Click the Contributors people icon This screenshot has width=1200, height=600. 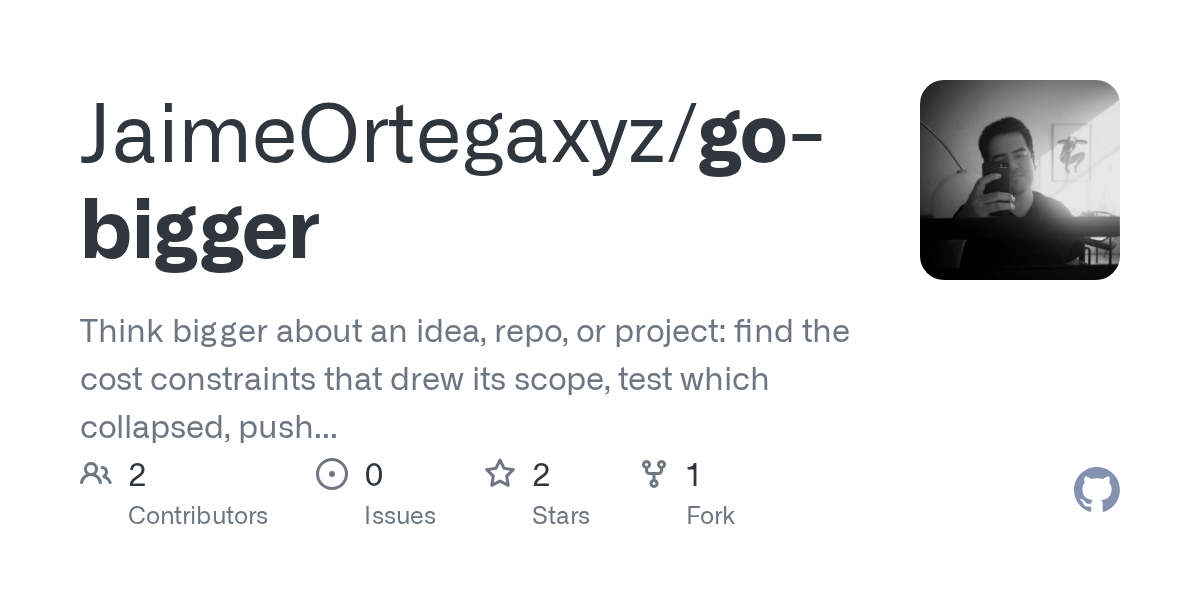pos(96,474)
